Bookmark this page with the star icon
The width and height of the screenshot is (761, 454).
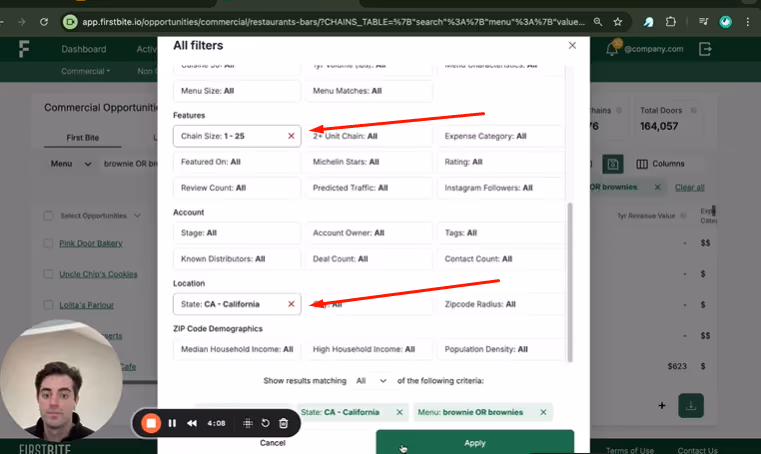pos(617,22)
